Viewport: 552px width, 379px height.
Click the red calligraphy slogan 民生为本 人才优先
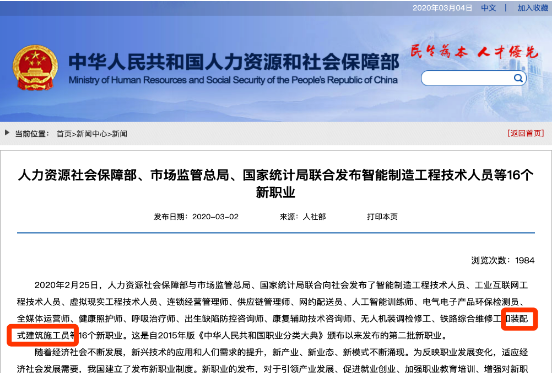point(474,52)
